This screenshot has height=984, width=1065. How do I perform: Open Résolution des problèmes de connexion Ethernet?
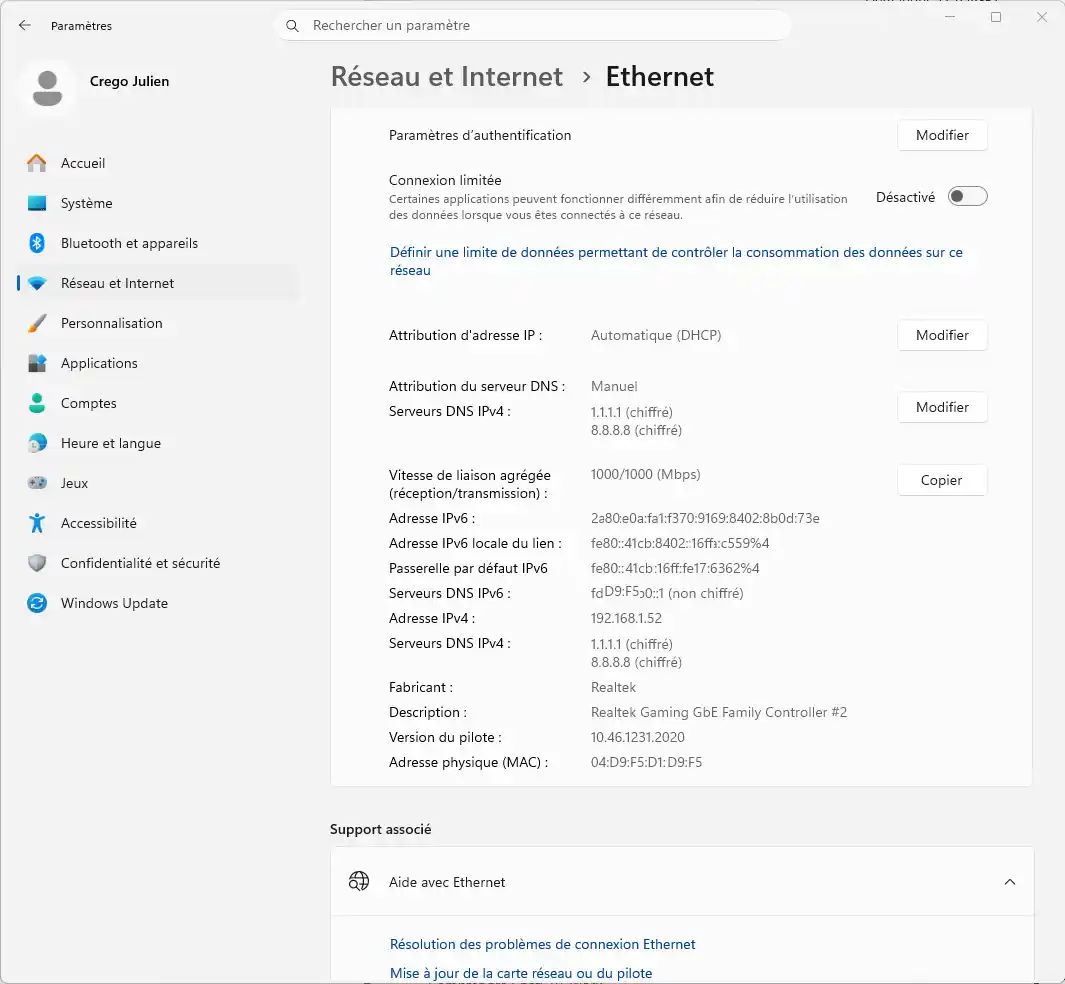[543, 945]
